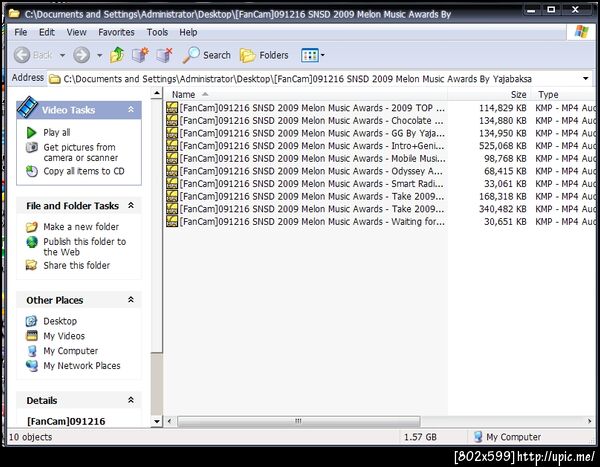Collapse the Details panel
Screen dimensions: 600x467
[x=131, y=400]
